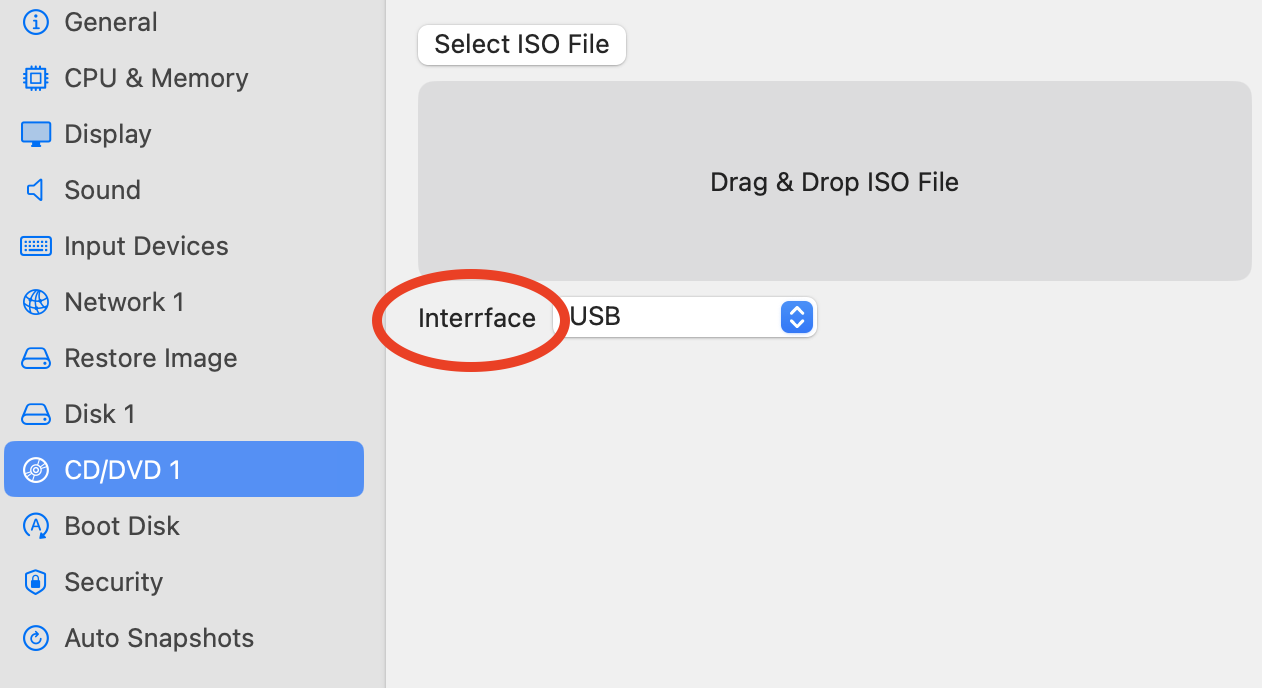The height and width of the screenshot is (688, 1262).
Task: Click the Display monitor icon
Action: pyautogui.click(x=36, y=134)
